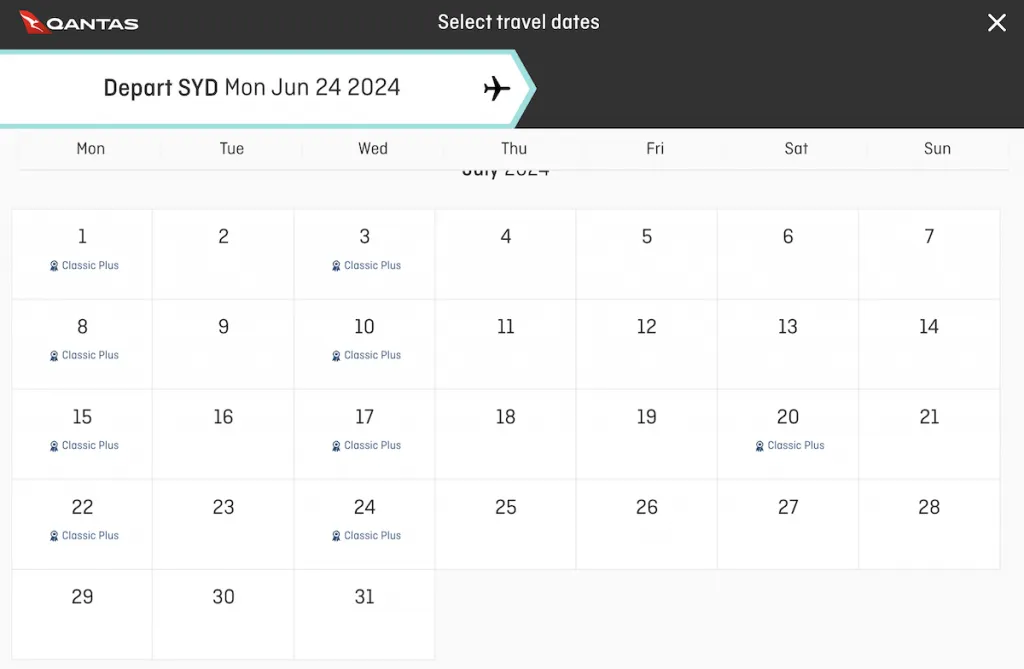The width and height of the screenshot is (1024, 669).
Task: Choose July 17 on the calendar
Action: (364, 434)
